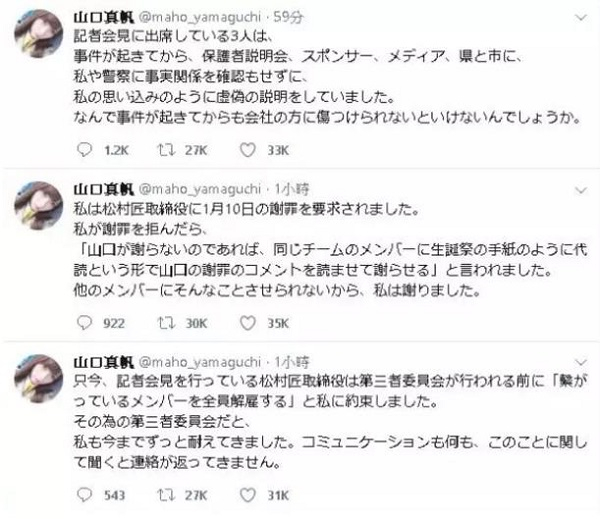This screenshot has width=600, height=519.
Task: Expand options chevron on the 1月10日 apology tweet
Action: [x=581, y=190]
